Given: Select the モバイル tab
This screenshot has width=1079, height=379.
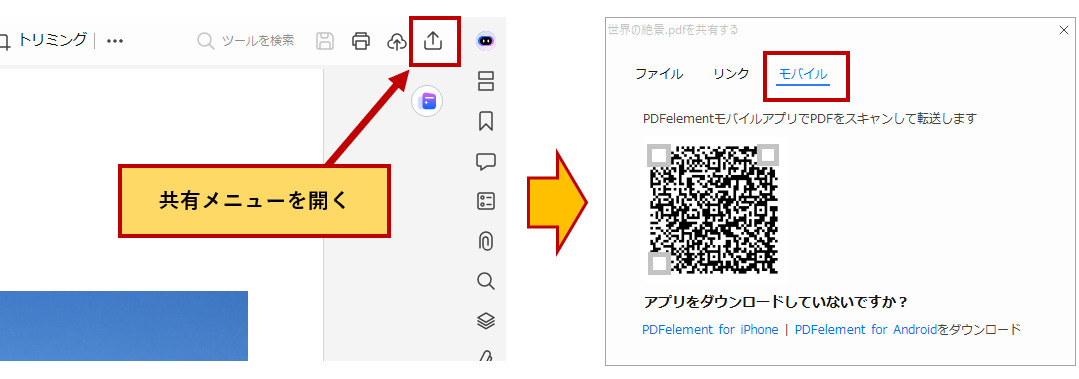Looking at the screenshot, I should [803, 74].
